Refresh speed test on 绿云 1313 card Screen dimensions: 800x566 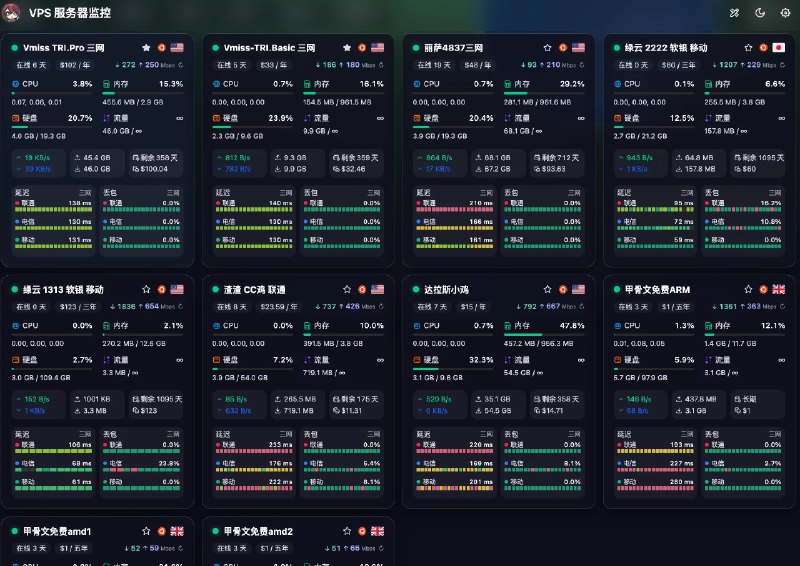[181, 307]
